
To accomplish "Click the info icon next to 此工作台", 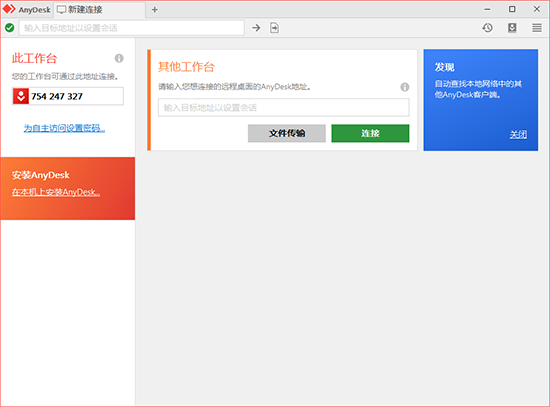I will pyautogui.click(x=119, y=58).
